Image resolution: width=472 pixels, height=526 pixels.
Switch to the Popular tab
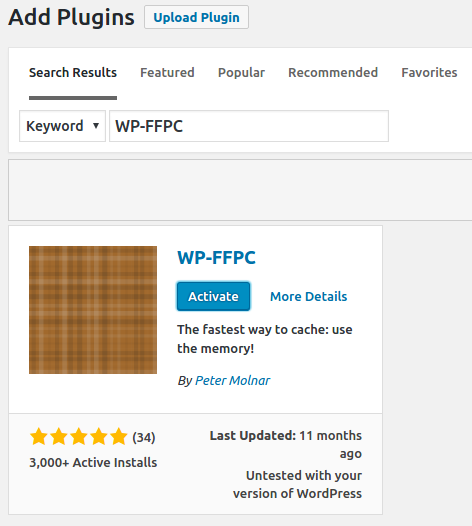(x=241, y=72)
